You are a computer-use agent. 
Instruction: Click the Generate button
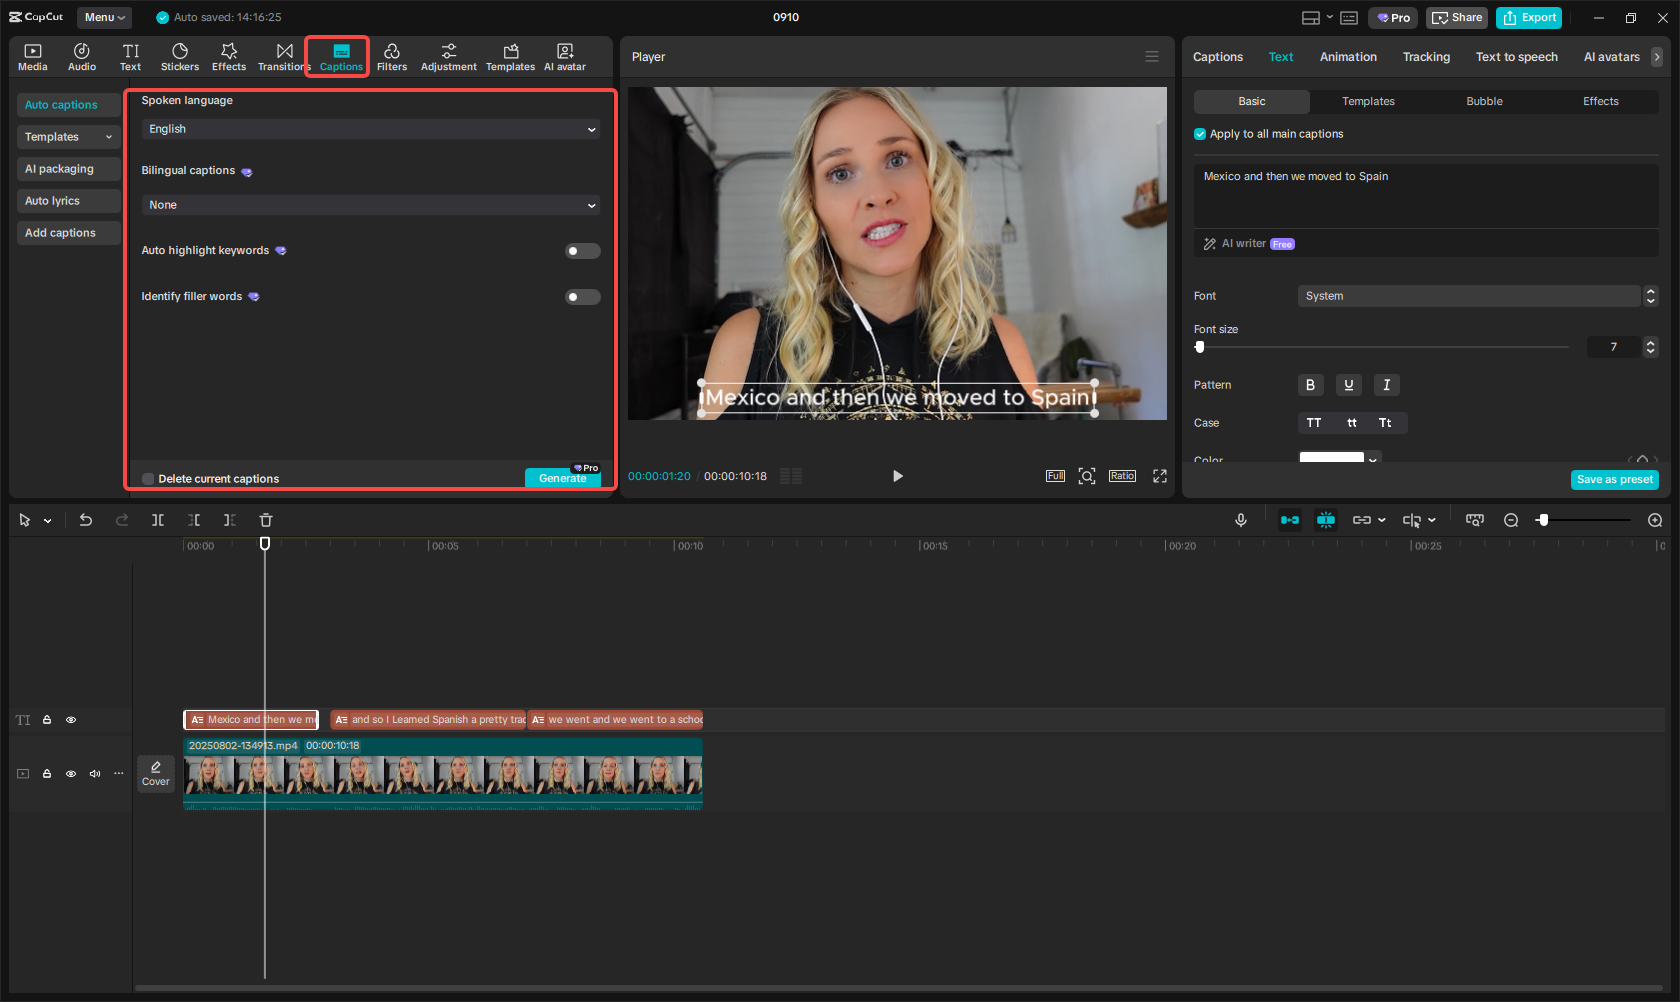coord(562,478)
